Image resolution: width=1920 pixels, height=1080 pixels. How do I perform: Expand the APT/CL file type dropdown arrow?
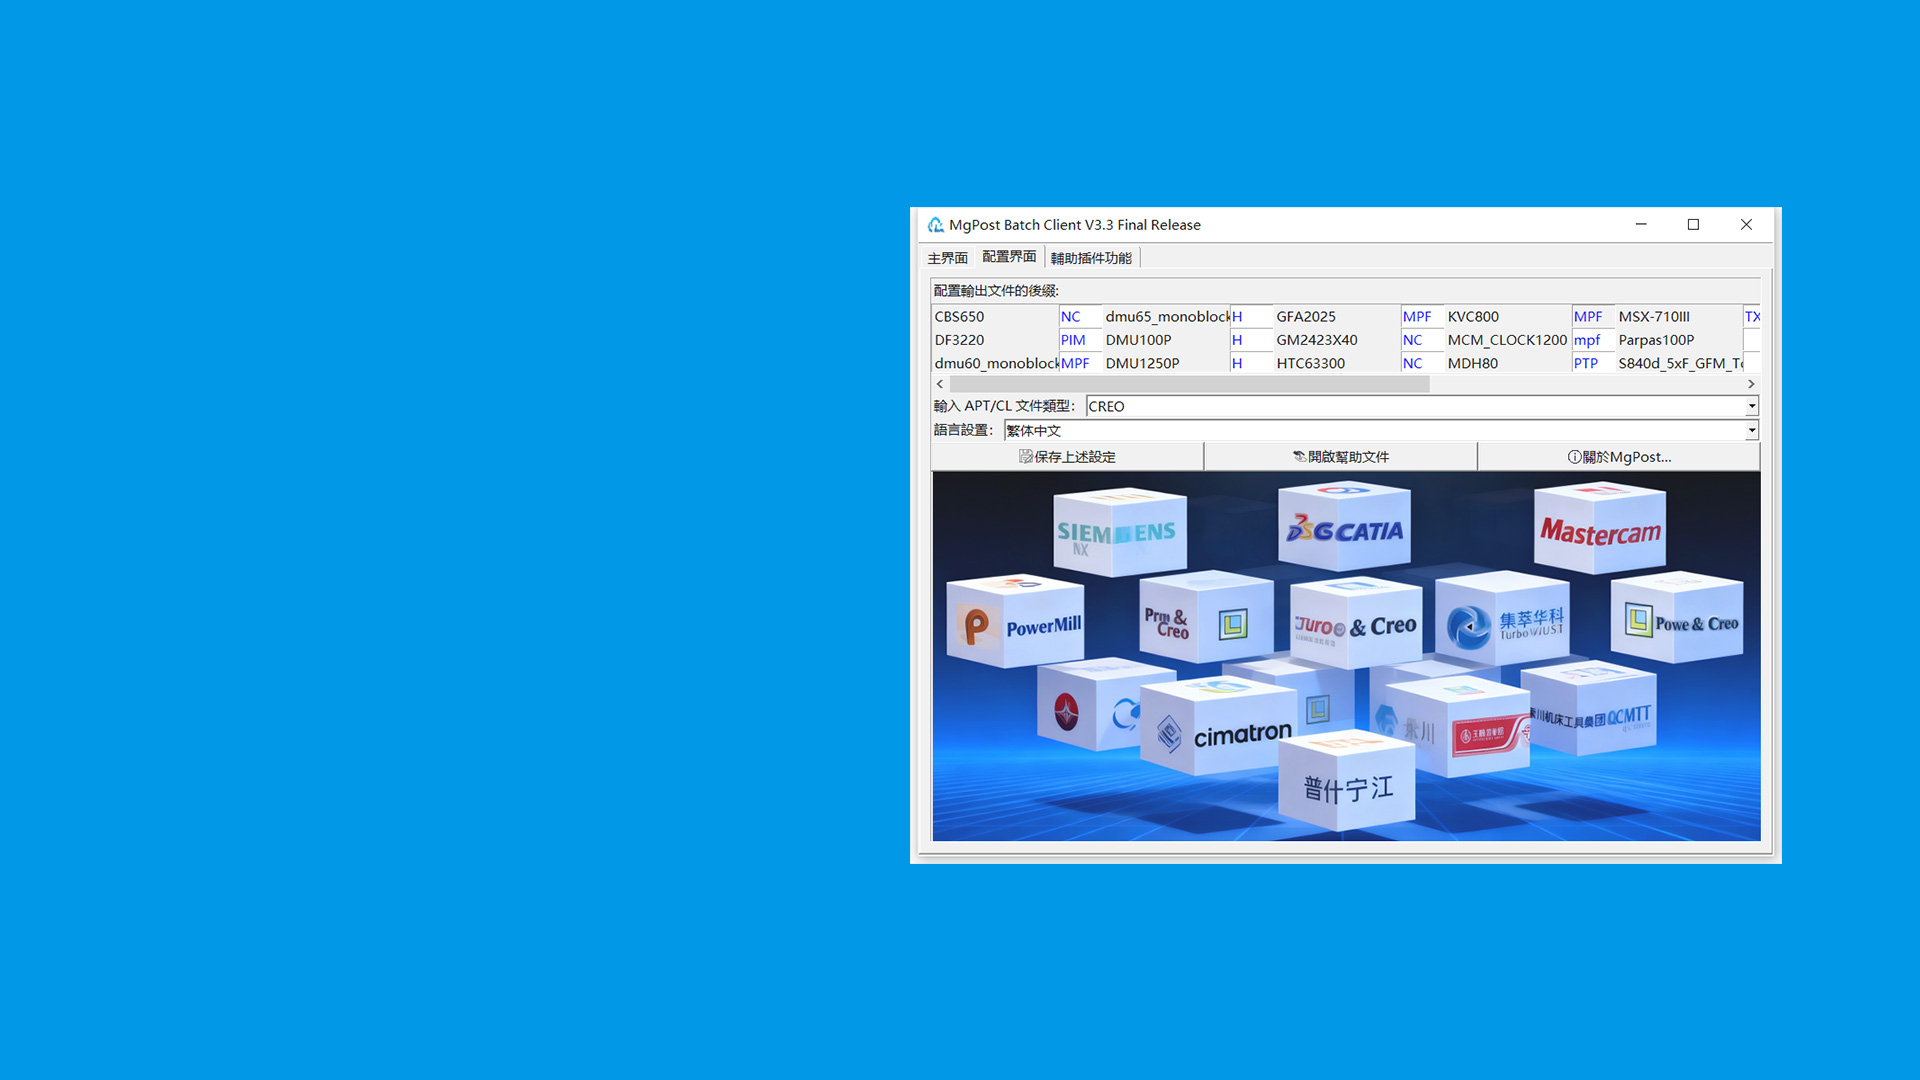(1752, 406)
